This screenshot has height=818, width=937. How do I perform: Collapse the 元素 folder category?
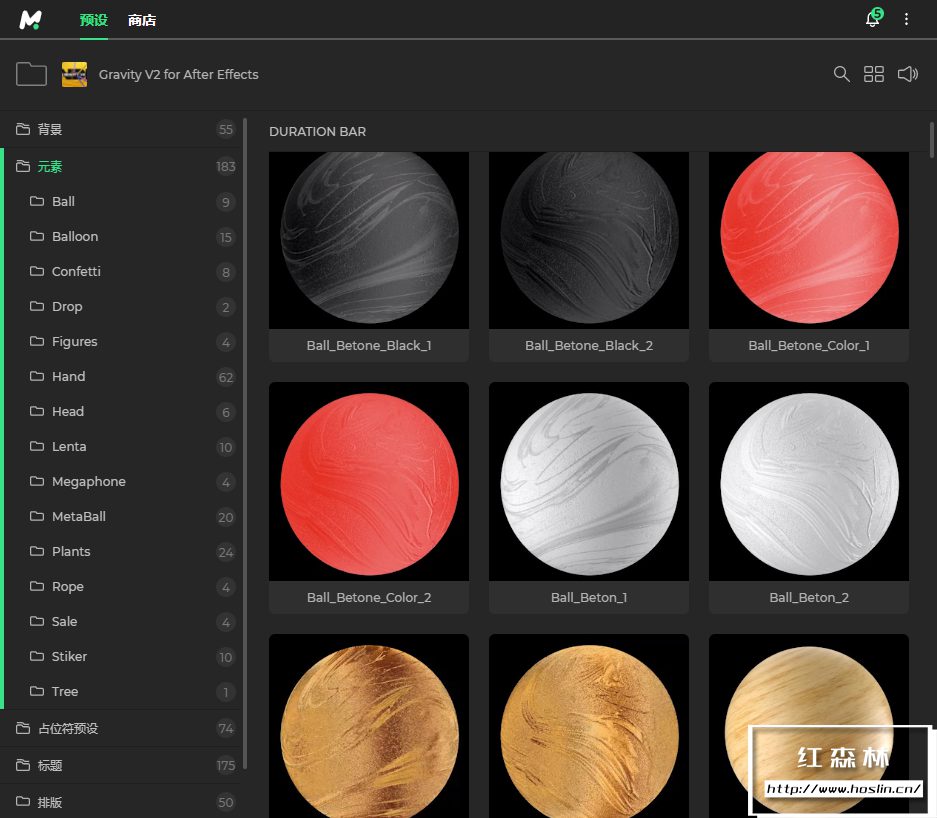pos(50,166)
